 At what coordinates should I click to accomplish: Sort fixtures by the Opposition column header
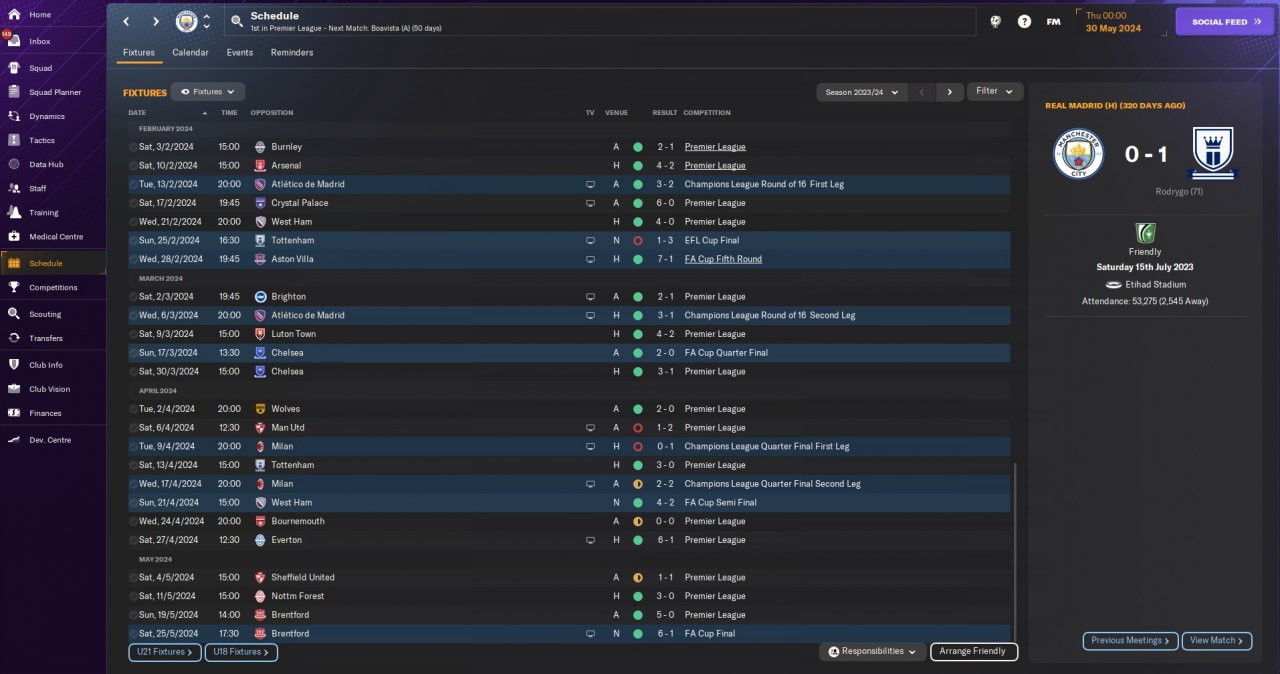tap(272, 113)
